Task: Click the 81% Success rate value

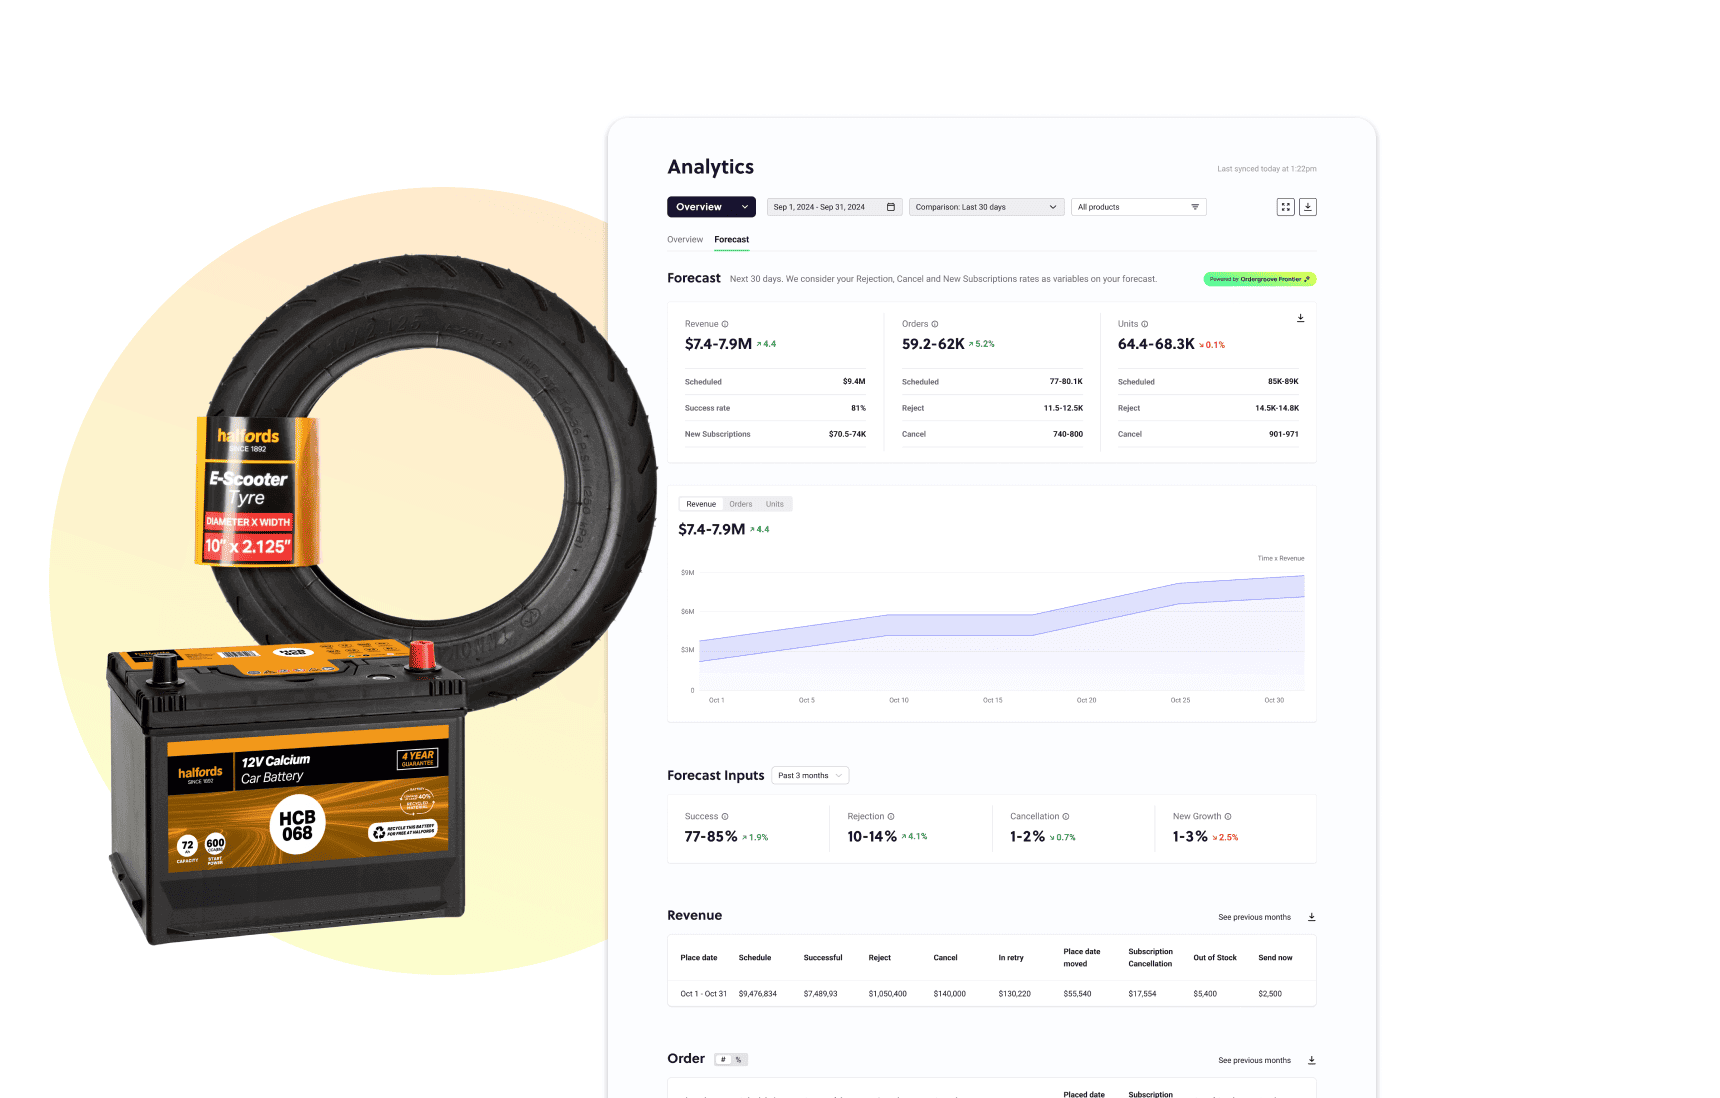Action: [858, 408]
